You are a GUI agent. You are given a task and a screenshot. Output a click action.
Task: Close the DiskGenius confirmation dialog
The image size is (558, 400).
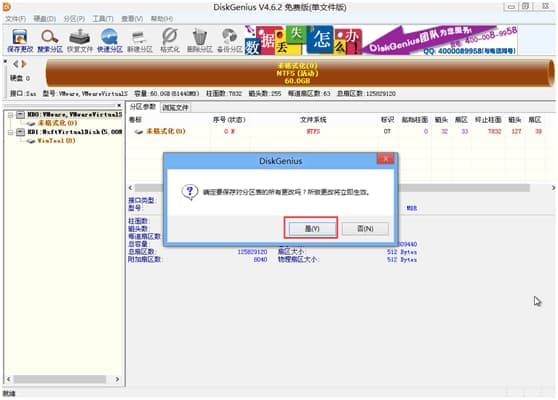[386, 159]
